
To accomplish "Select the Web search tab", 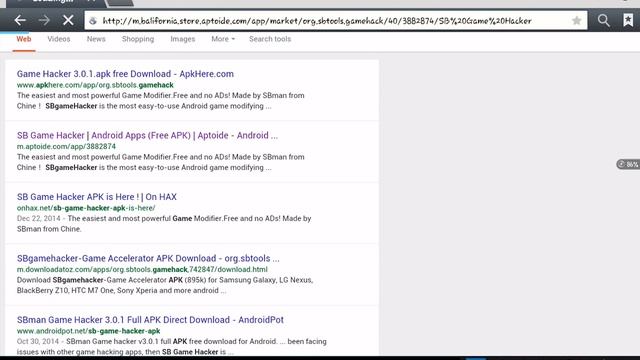I will (24, 39).
